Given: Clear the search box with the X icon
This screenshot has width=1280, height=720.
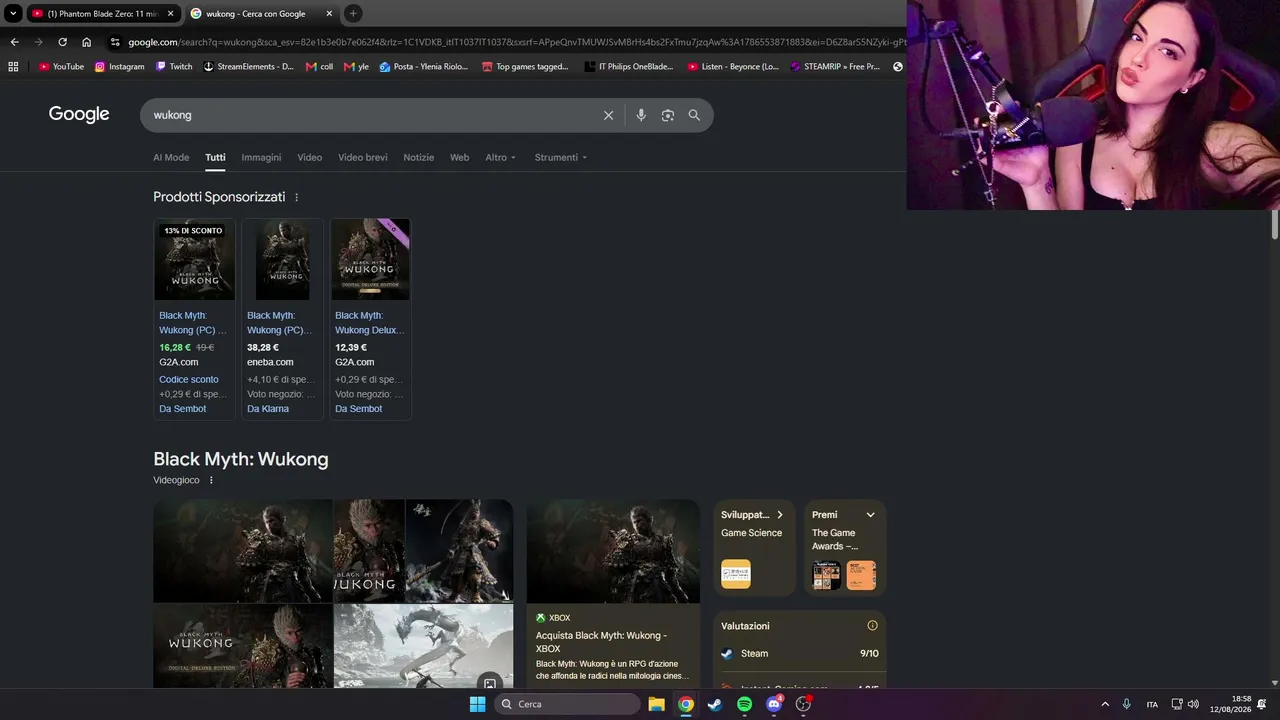Looking at the screenshot, I should (x=608, y=115).
